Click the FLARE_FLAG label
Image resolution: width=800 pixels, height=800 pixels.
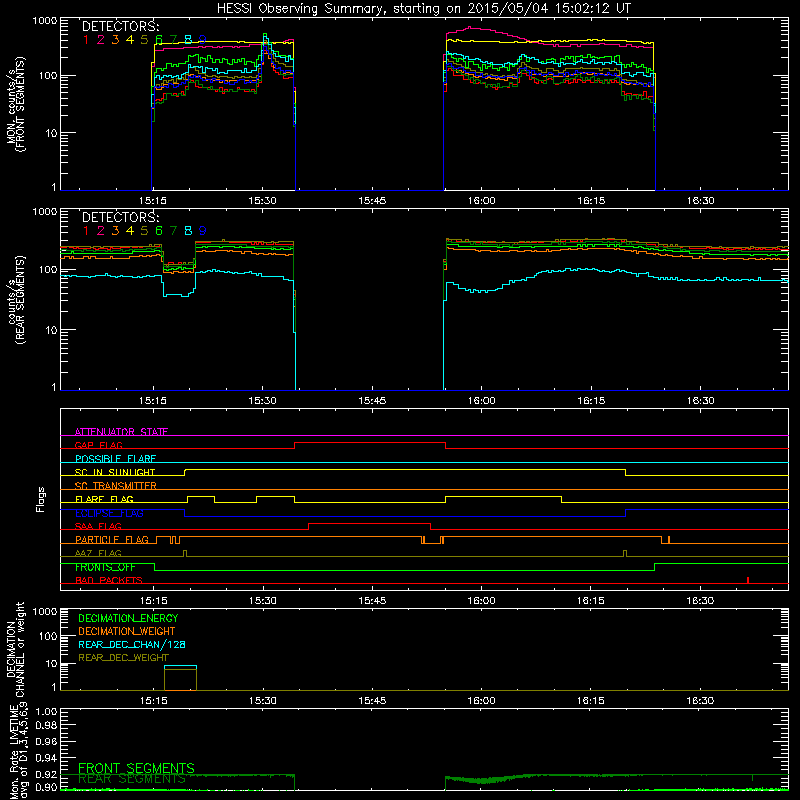pyautogui.click(x=104, y=499)
